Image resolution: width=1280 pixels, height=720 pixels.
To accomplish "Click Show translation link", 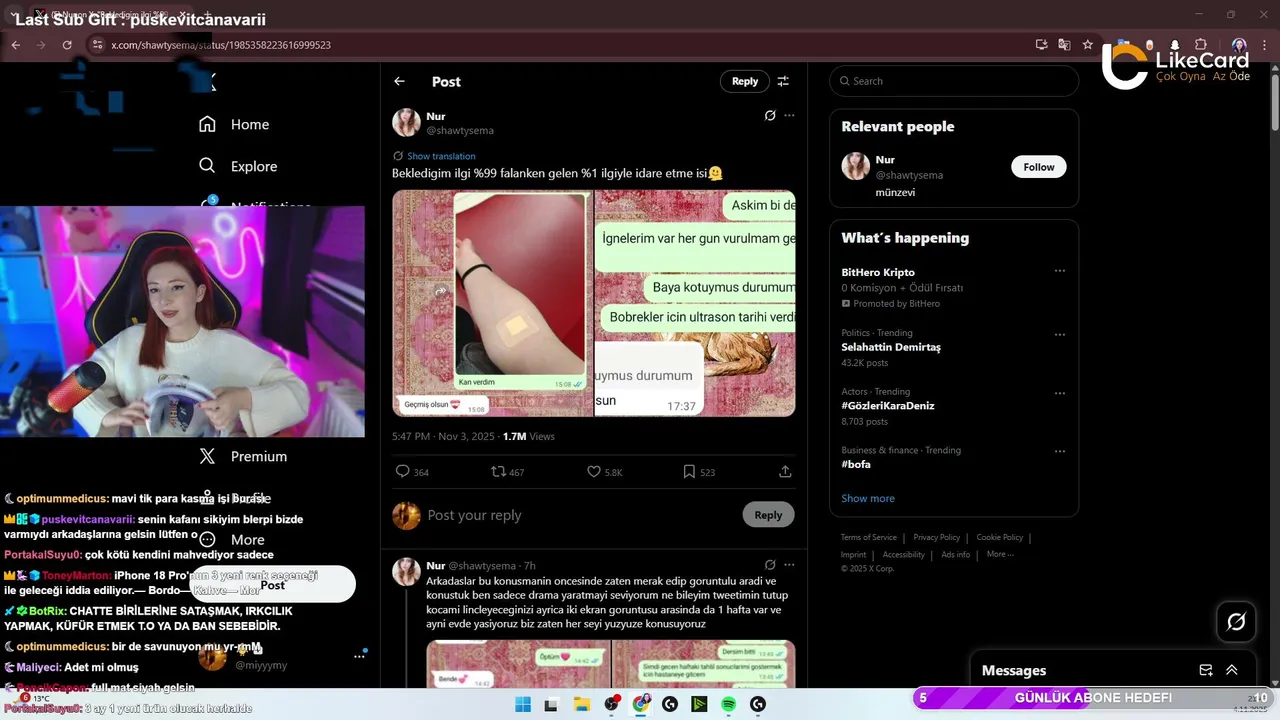I will [441, 156].
